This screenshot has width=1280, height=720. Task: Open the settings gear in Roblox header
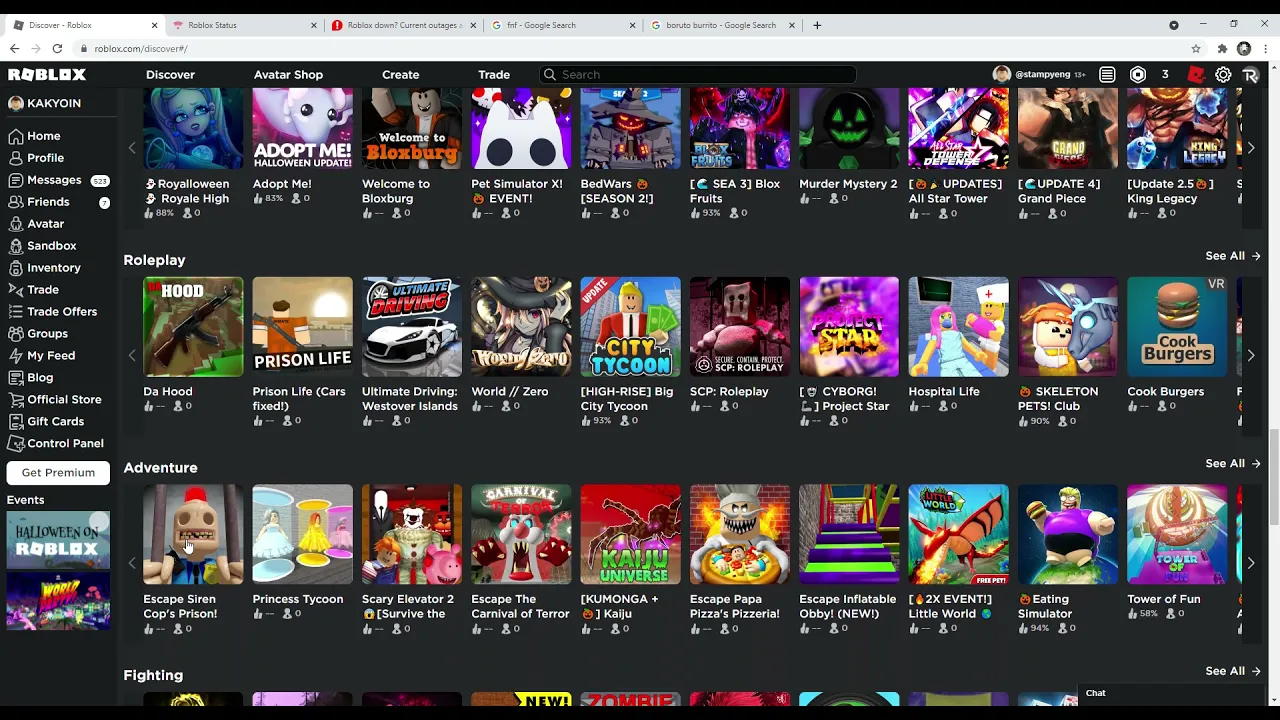1223,75
